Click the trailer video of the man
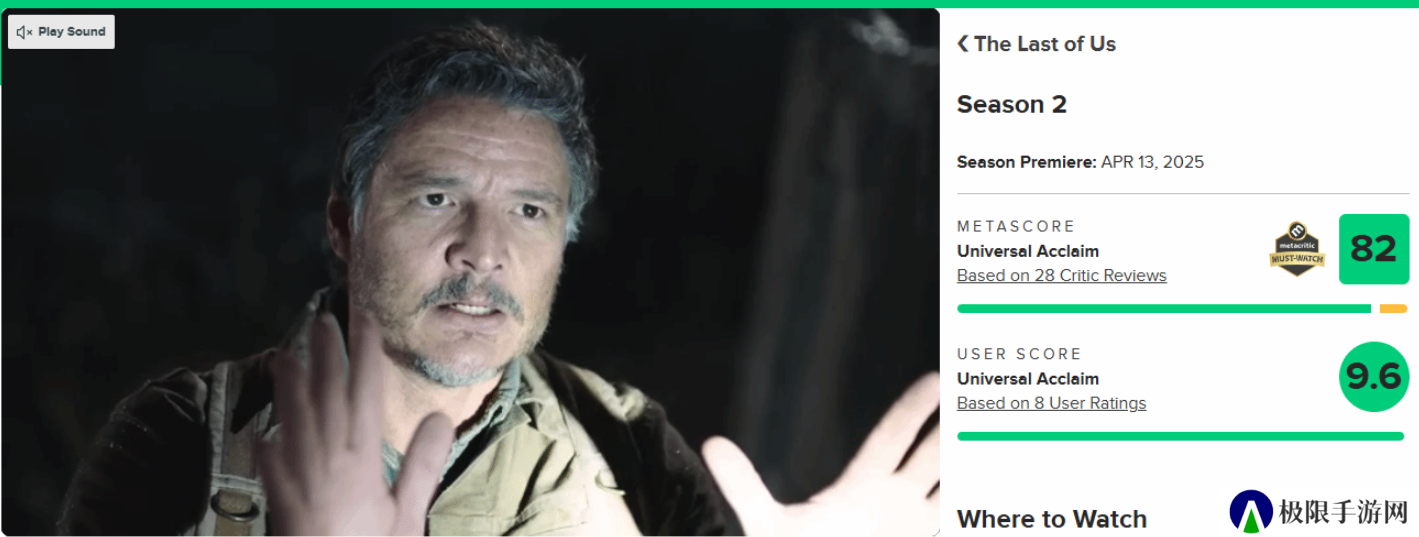The height and width of the screenshot is (537, 1419). click(x=470, y=272)
